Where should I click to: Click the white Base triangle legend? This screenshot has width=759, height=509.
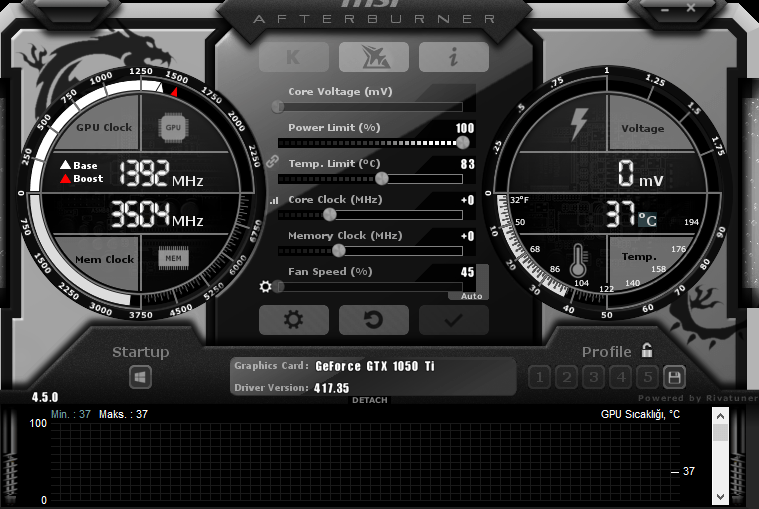coord(65,165)
